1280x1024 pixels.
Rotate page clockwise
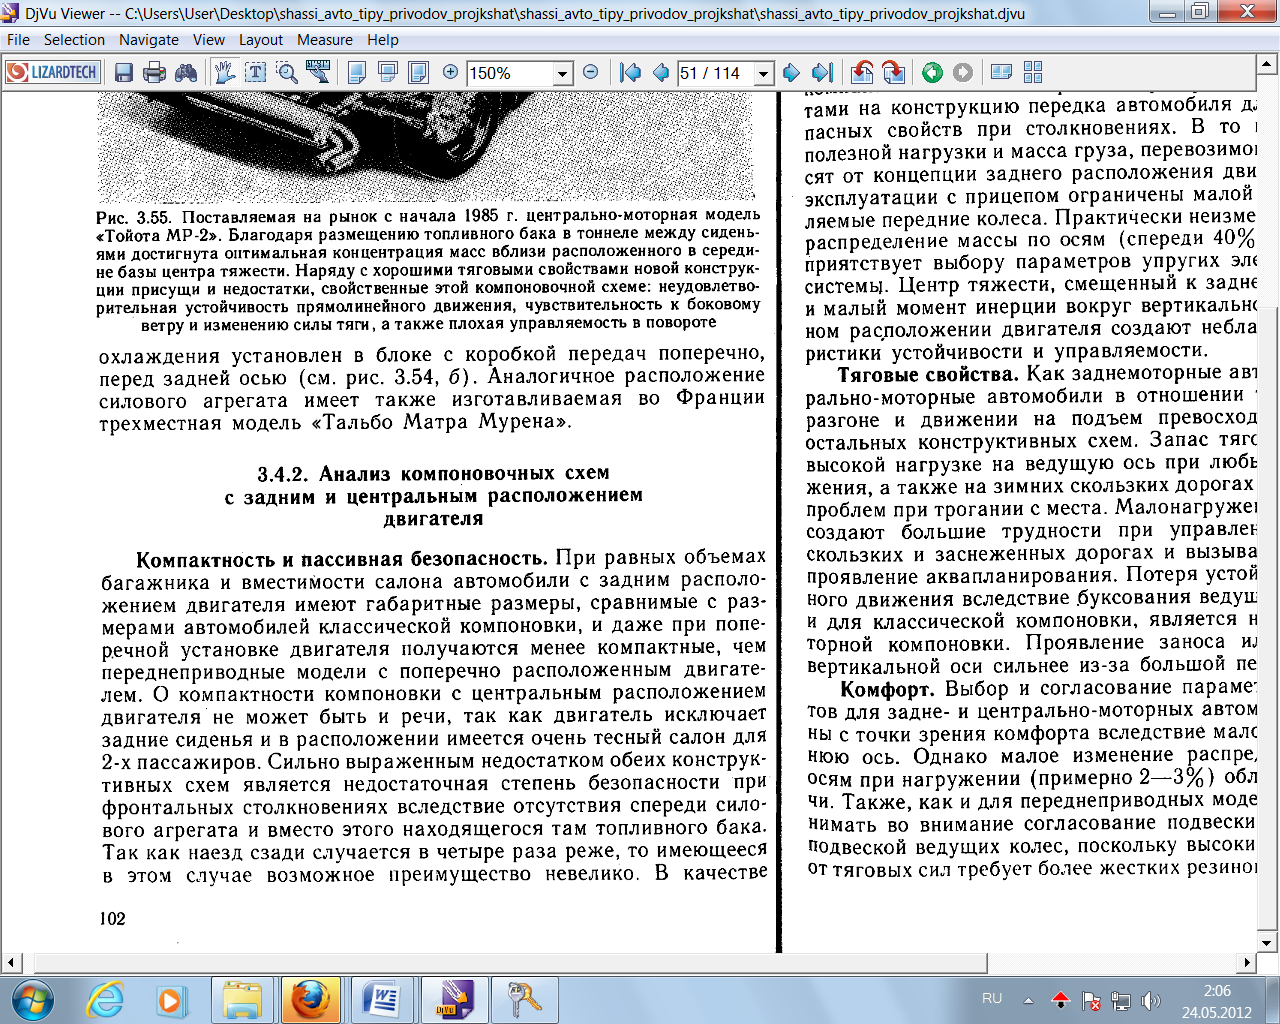click(x=893, y=72)
